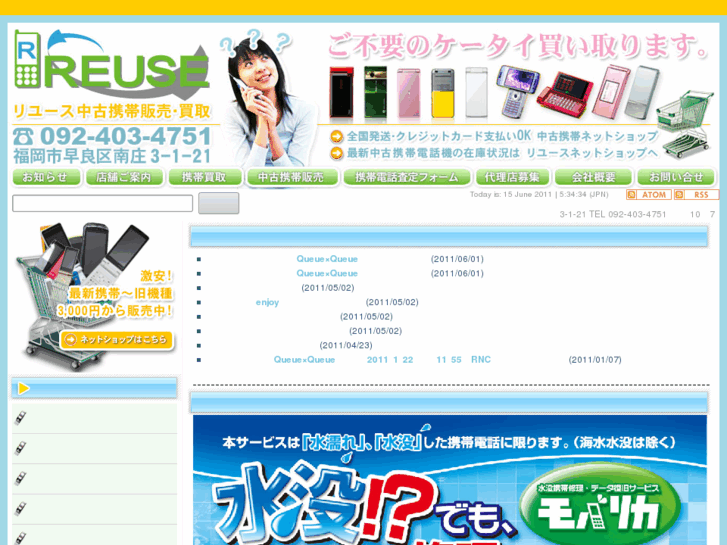The image size is (727, 545).
Task: Click the 水没 モバリカ service banner
Action: [x=450, y=480]
